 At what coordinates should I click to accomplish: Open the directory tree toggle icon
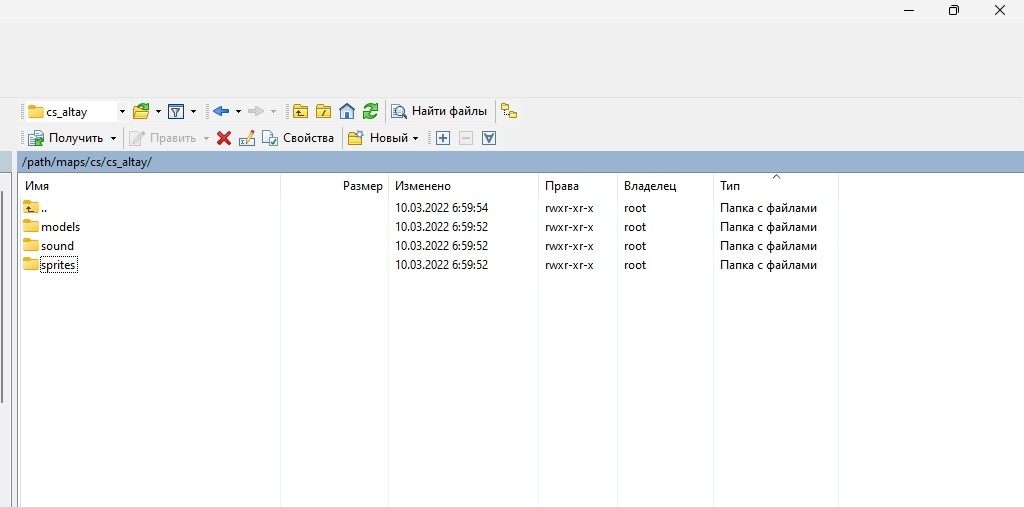tap(509, 111)
